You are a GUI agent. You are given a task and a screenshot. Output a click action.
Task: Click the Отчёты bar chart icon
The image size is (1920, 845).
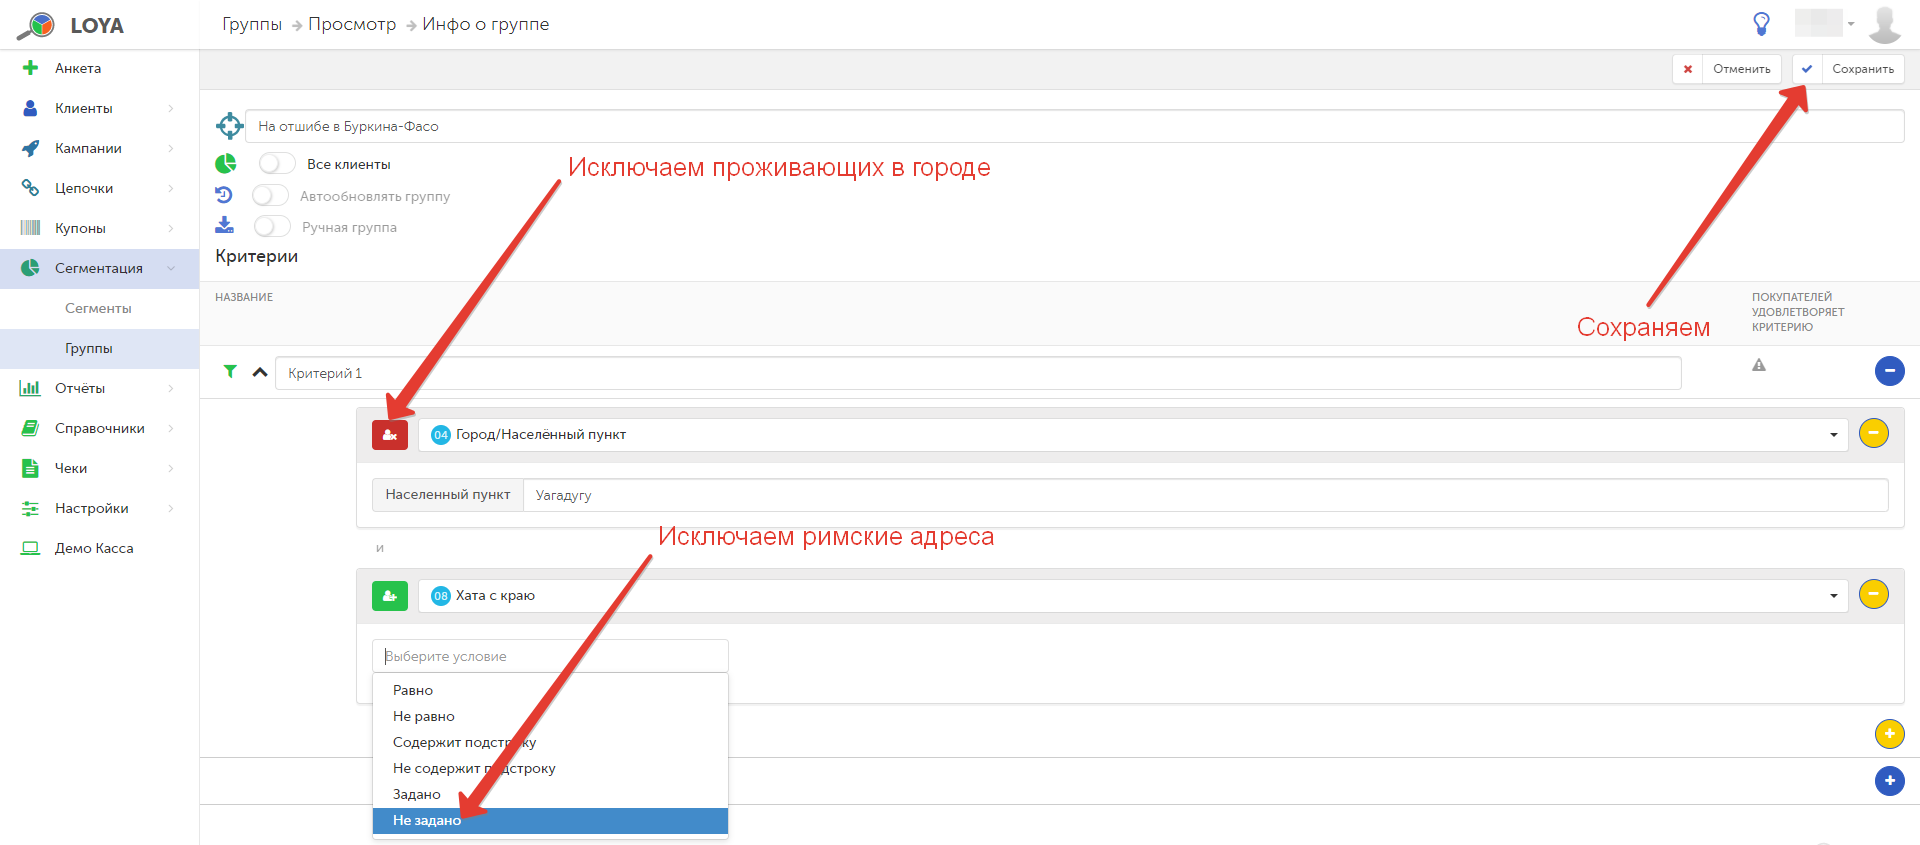point(30,388)
